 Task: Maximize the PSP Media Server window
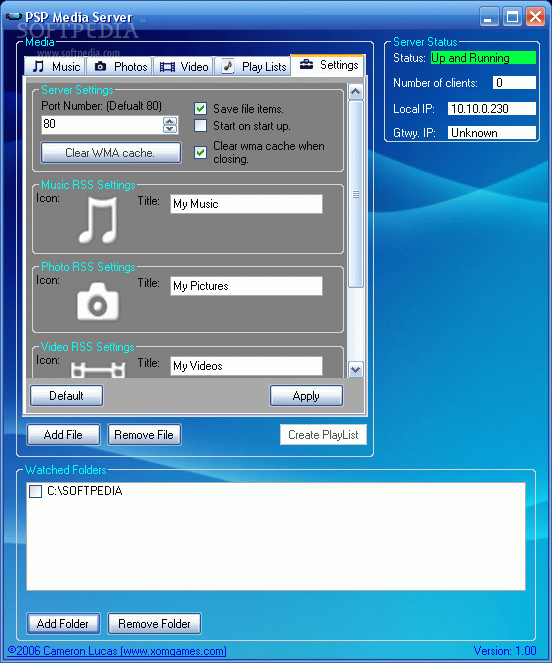[x=513, y=17]
